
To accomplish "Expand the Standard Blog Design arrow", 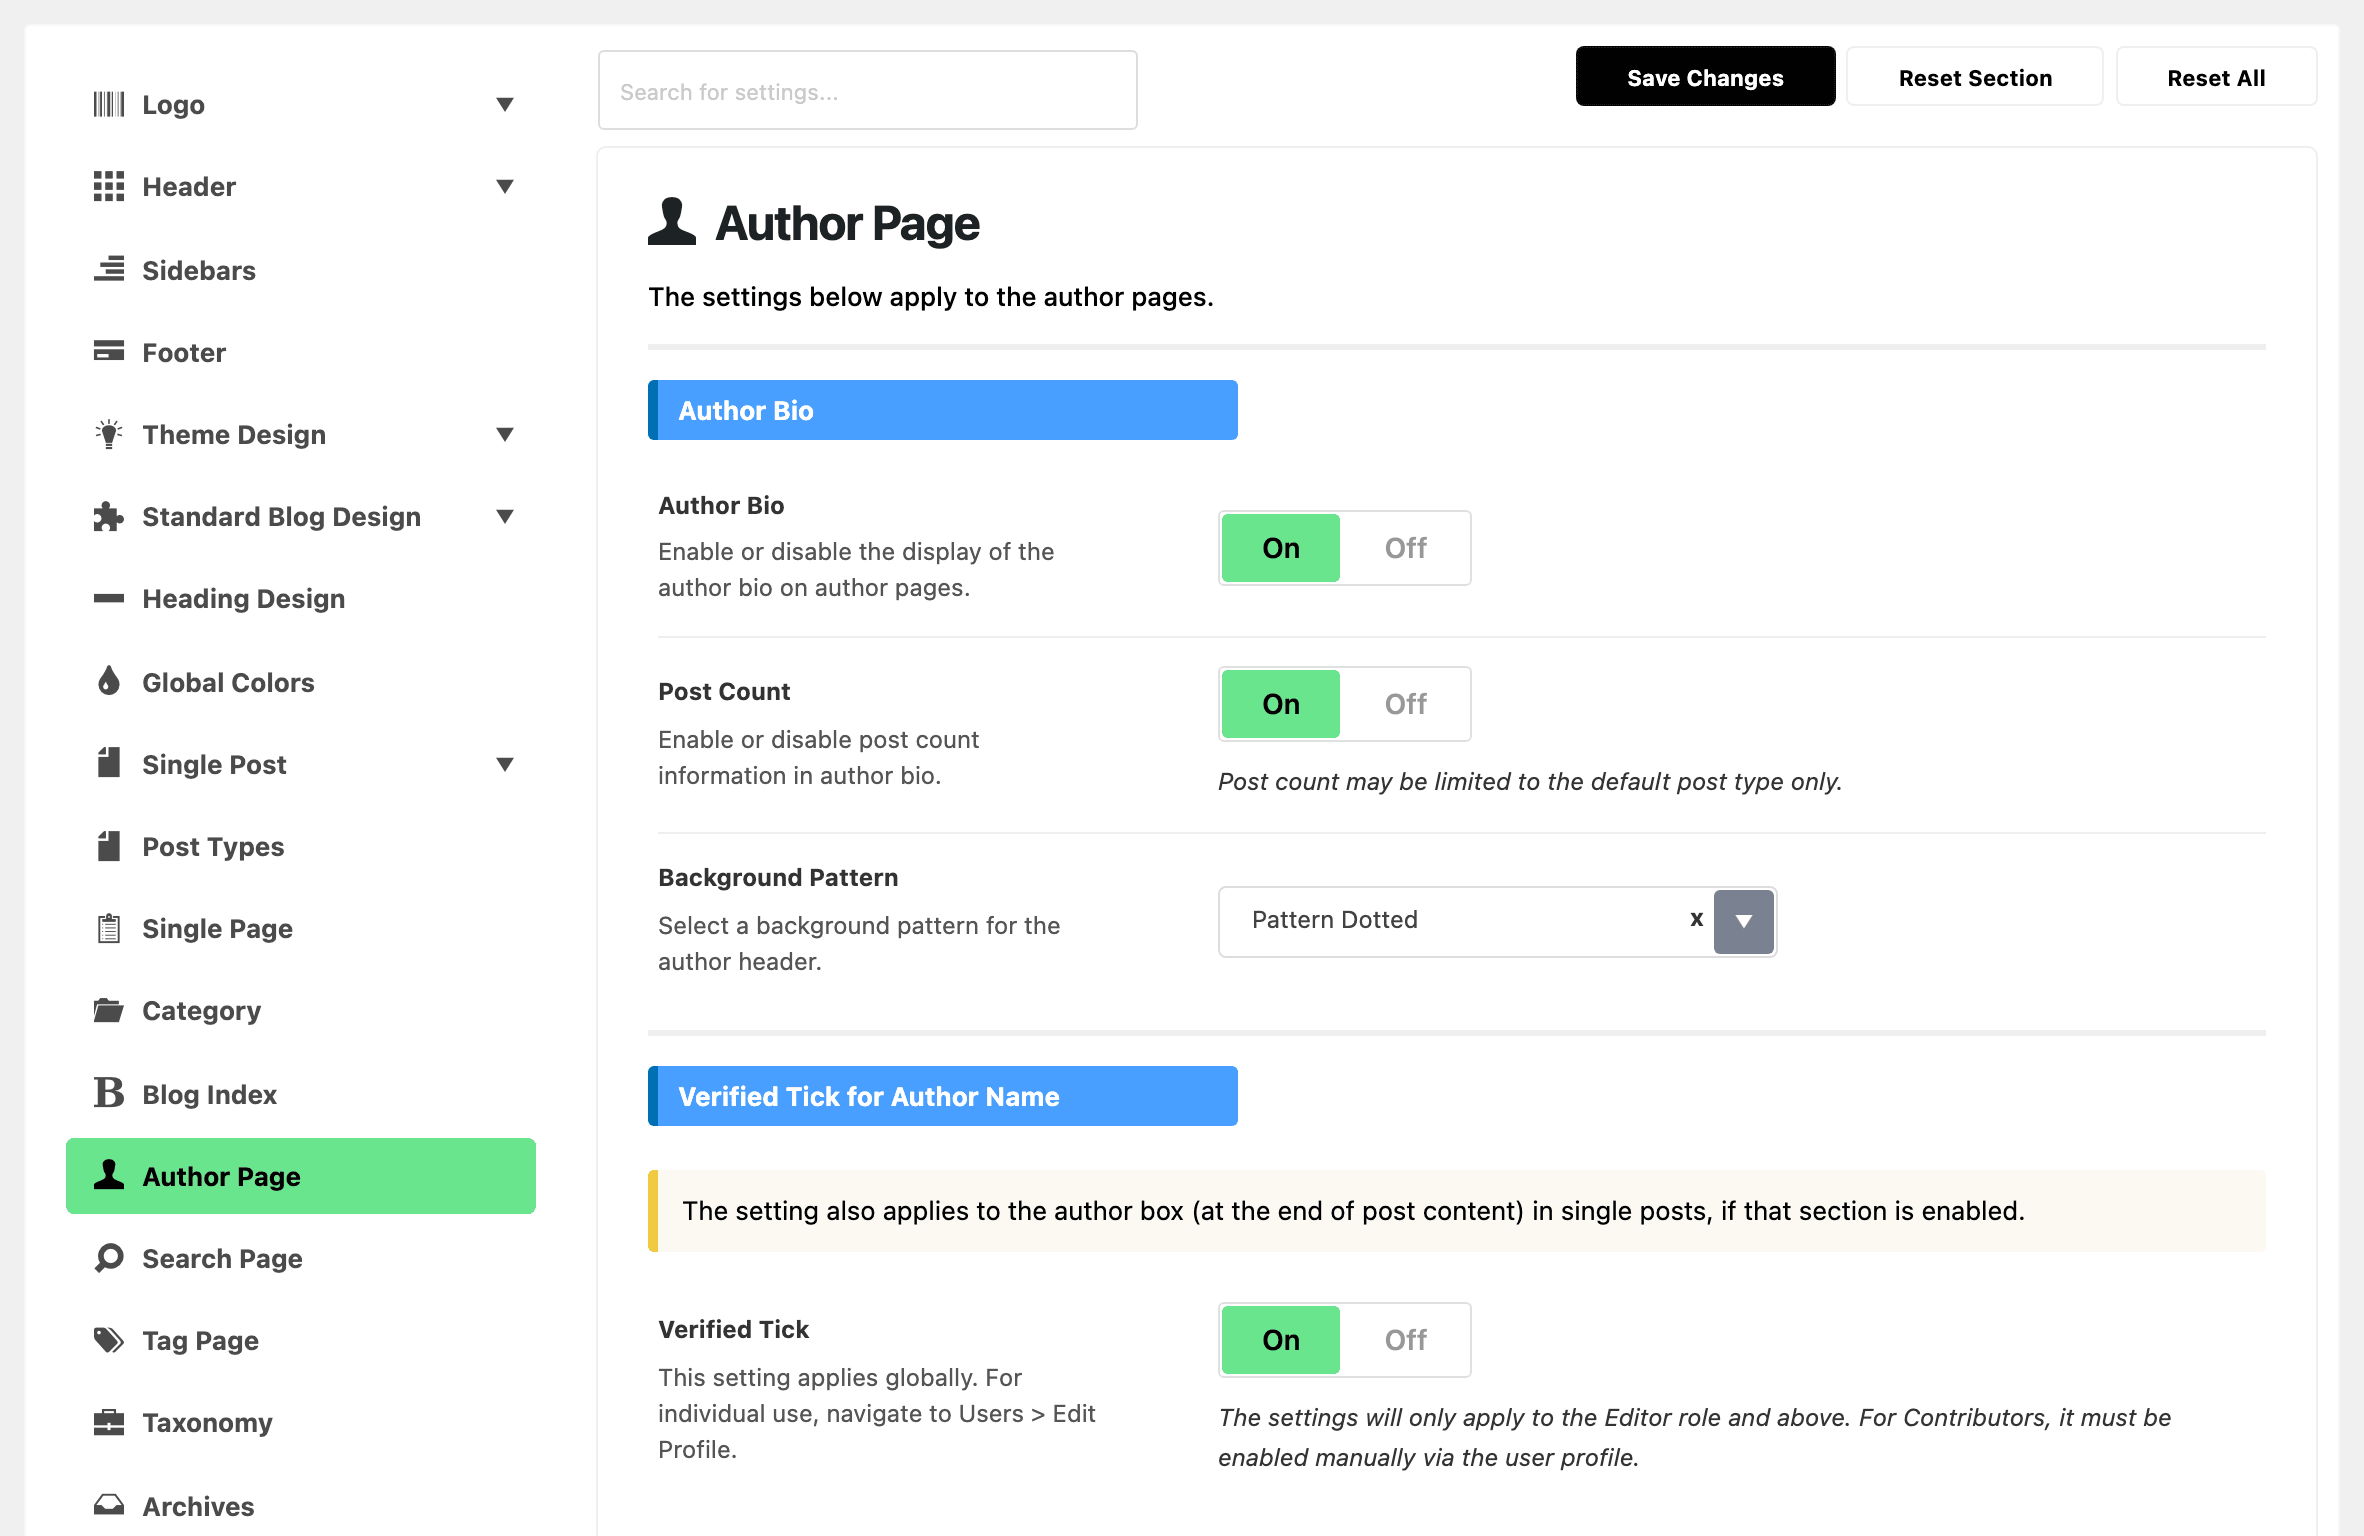I will point(505,516).
